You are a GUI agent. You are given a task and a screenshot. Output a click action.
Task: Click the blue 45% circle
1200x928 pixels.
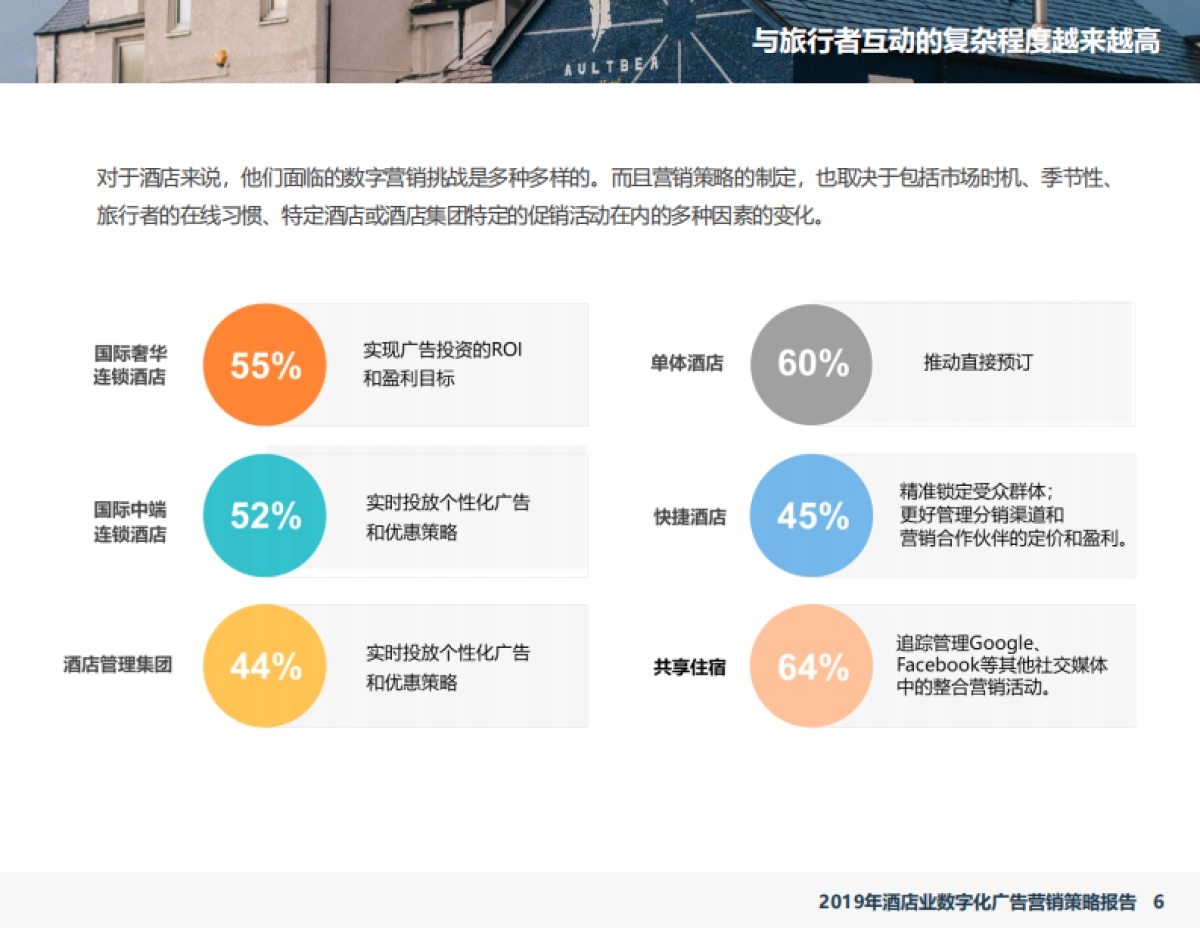tap(810, 516)
